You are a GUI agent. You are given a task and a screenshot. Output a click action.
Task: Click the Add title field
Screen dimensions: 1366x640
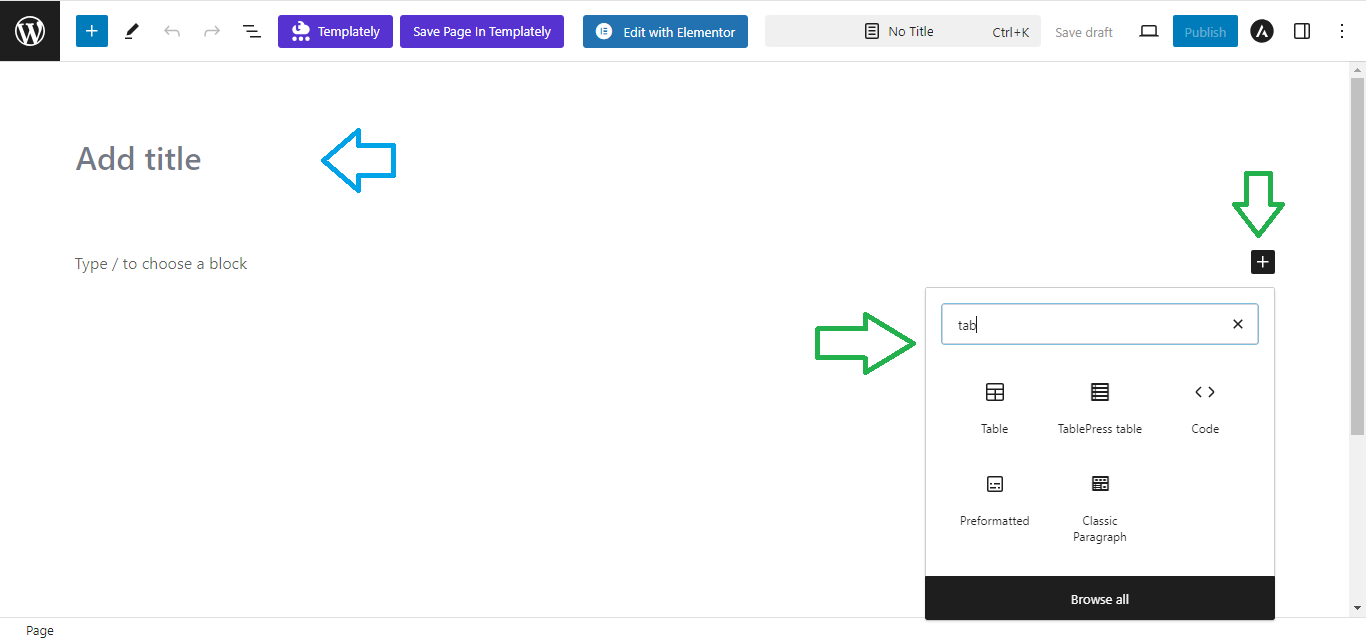click(x=139, y=159)
